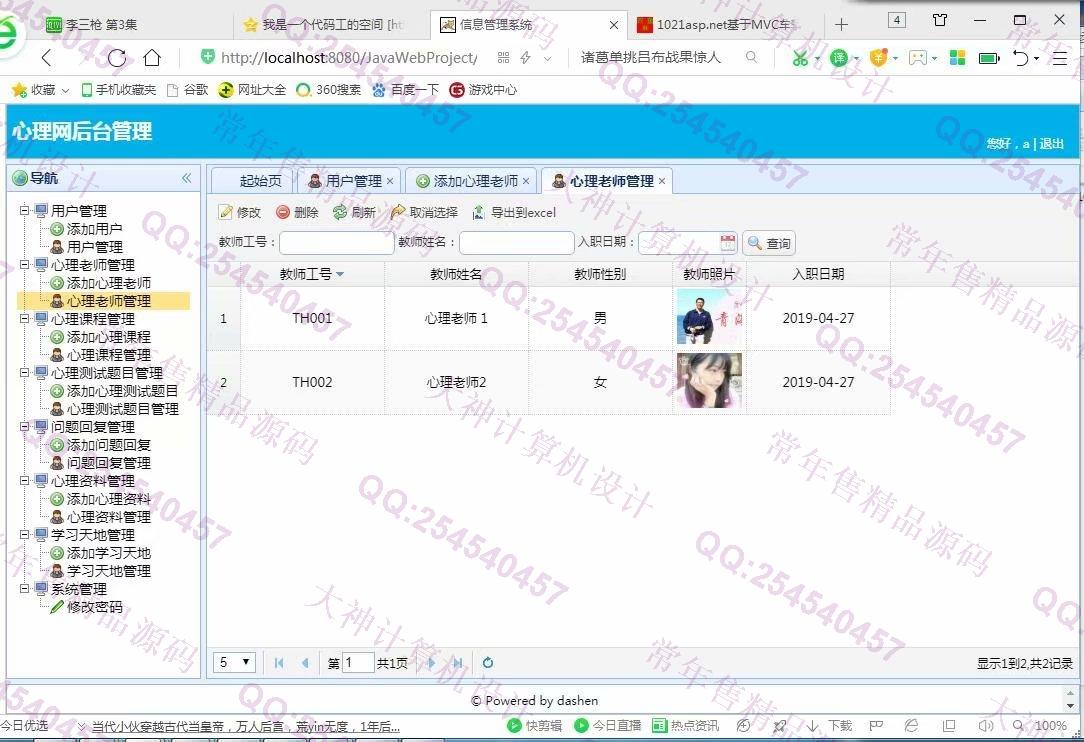Click the 教师姓名 input field
Screen dimensions: 1084x742
516,243
